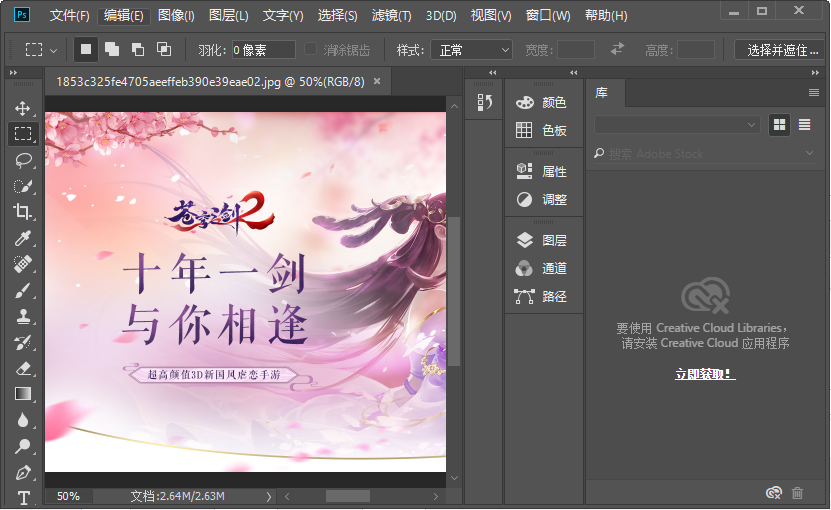This screenshot has height=510, width=831.
Task: Click the horizontal scrollbar thumb
Action: (x=348, y=497)
